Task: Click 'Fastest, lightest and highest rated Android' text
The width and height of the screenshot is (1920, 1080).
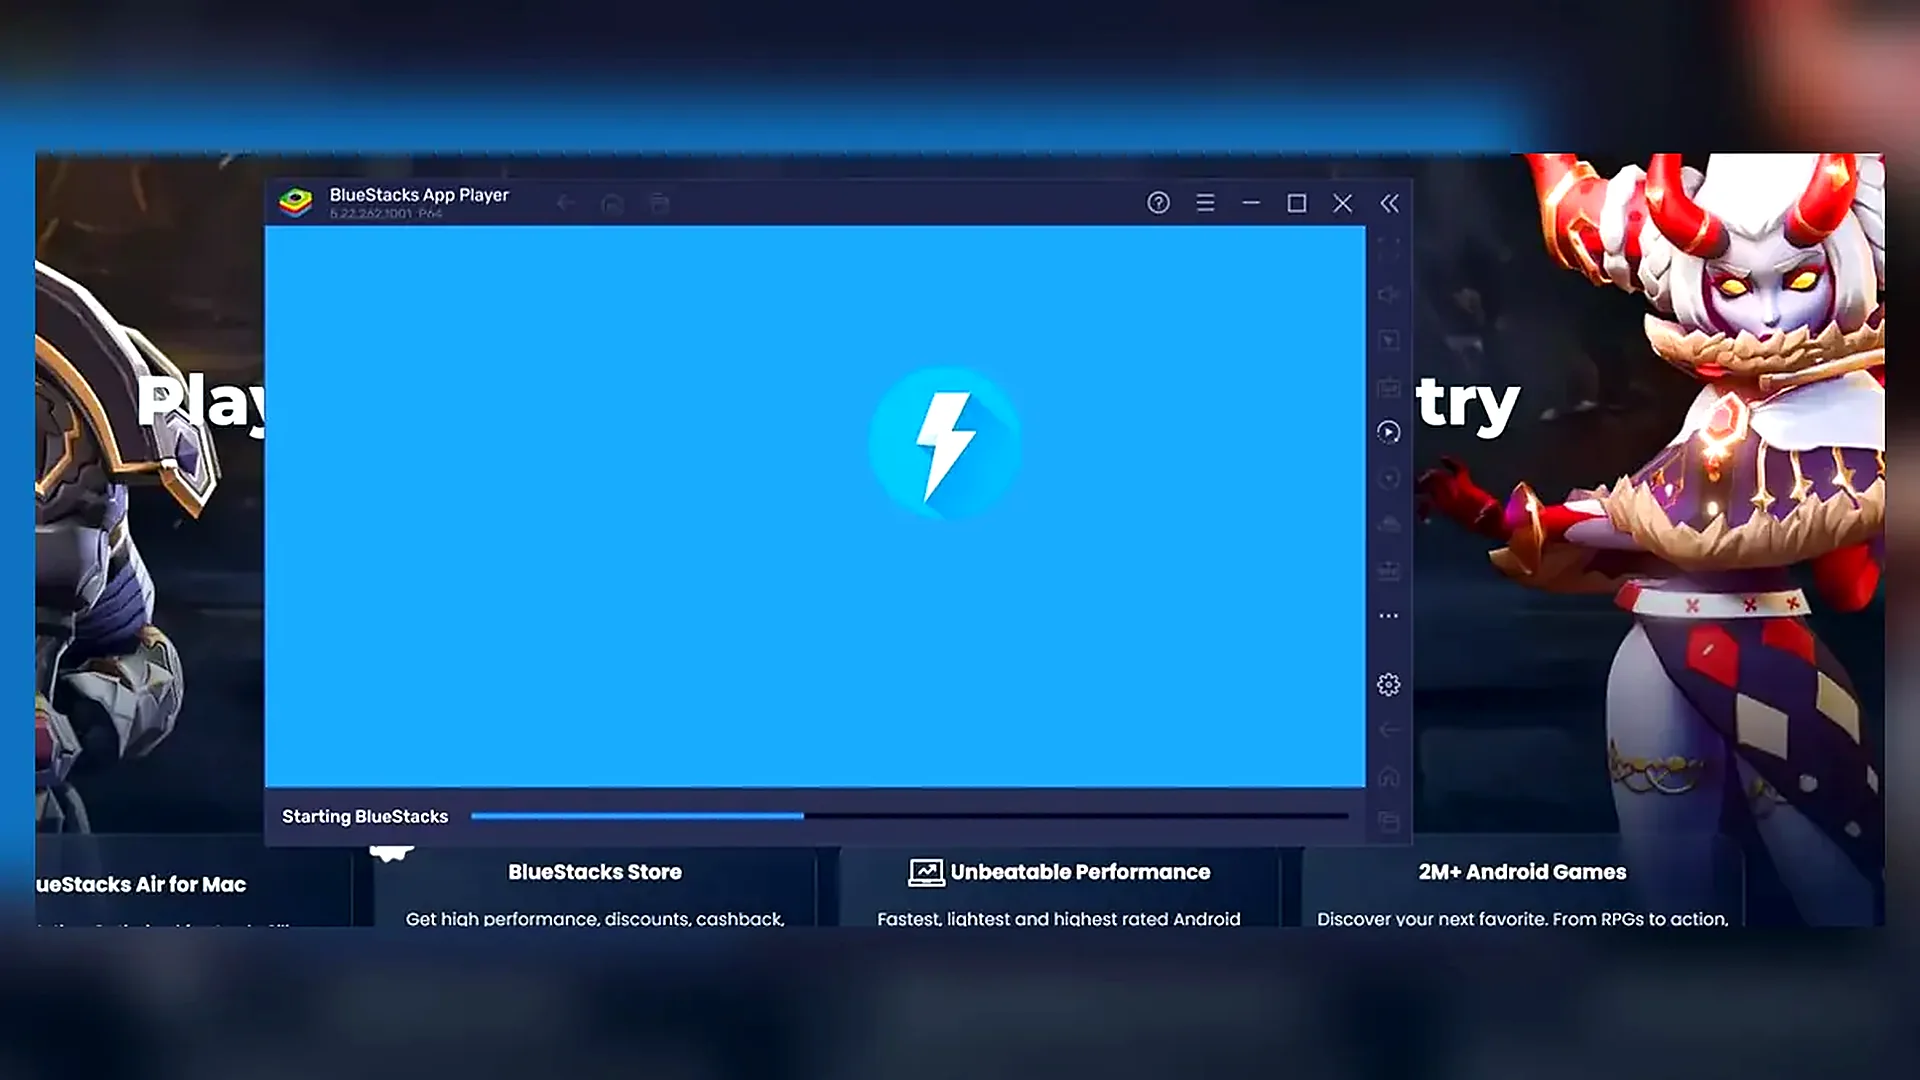Action: click(x=1059, y=918)
